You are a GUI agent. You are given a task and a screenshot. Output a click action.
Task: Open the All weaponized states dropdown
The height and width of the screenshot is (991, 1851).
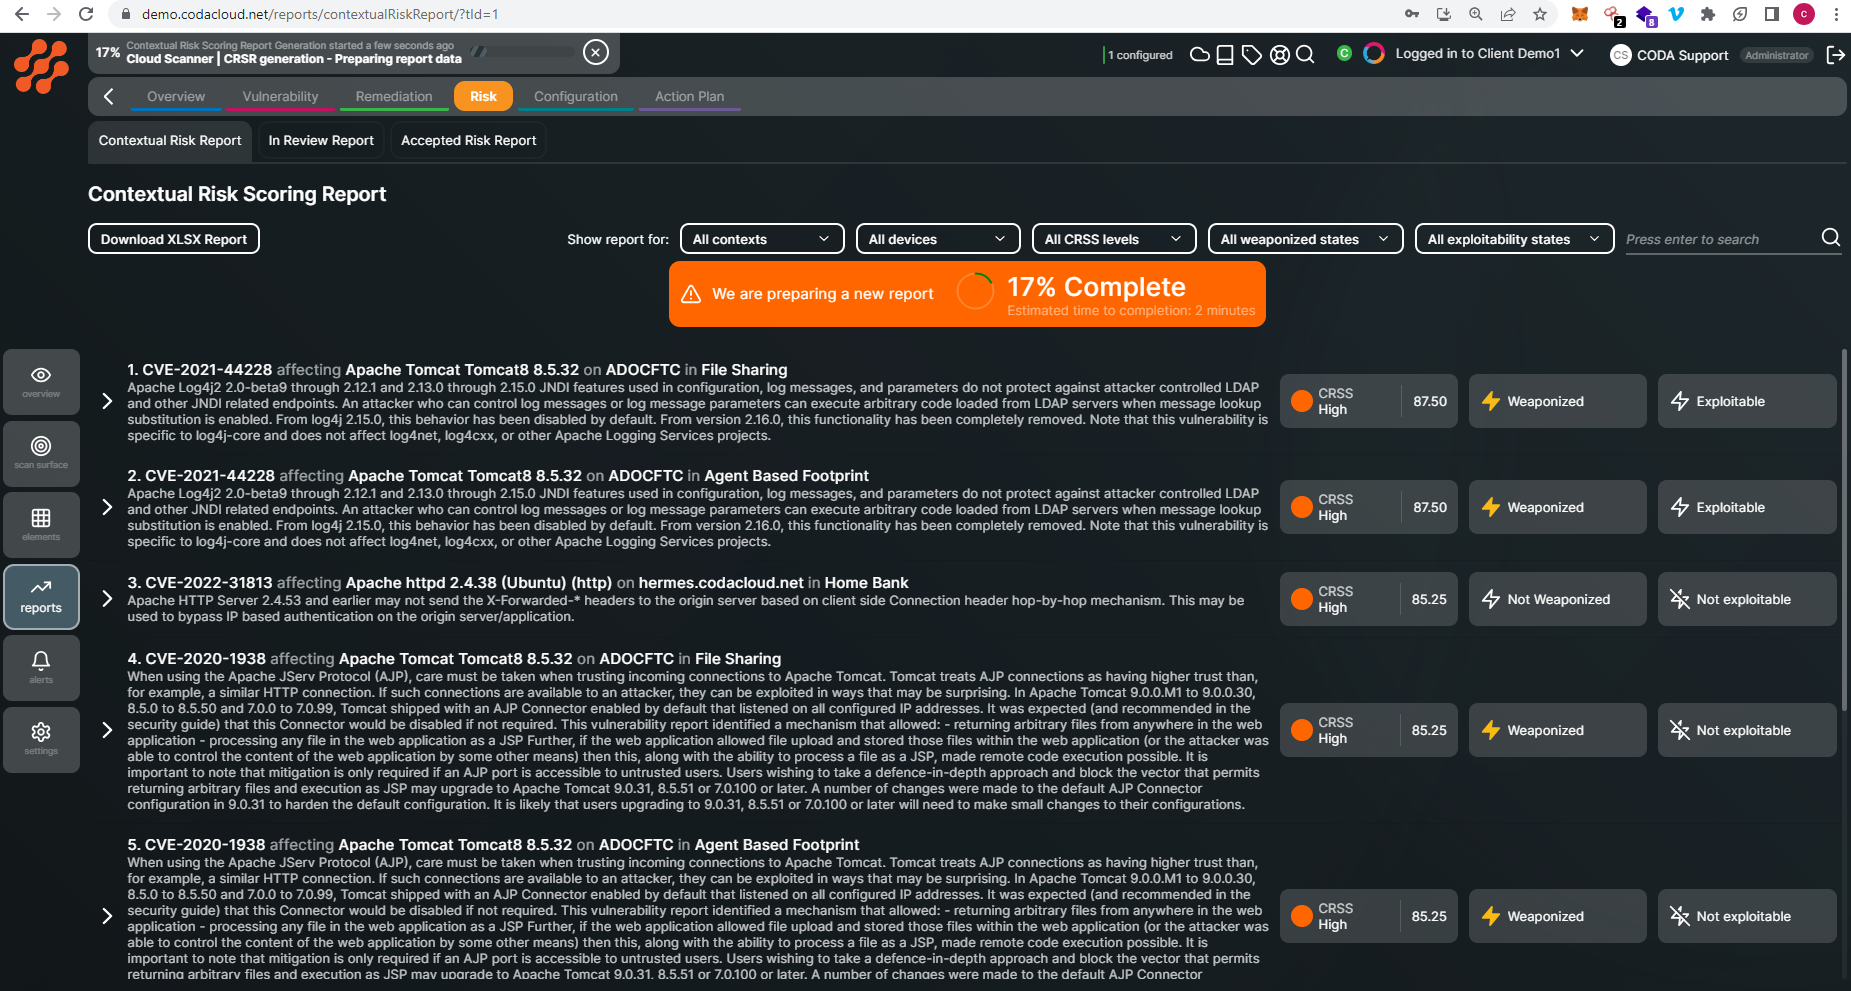coord(1305,239)
